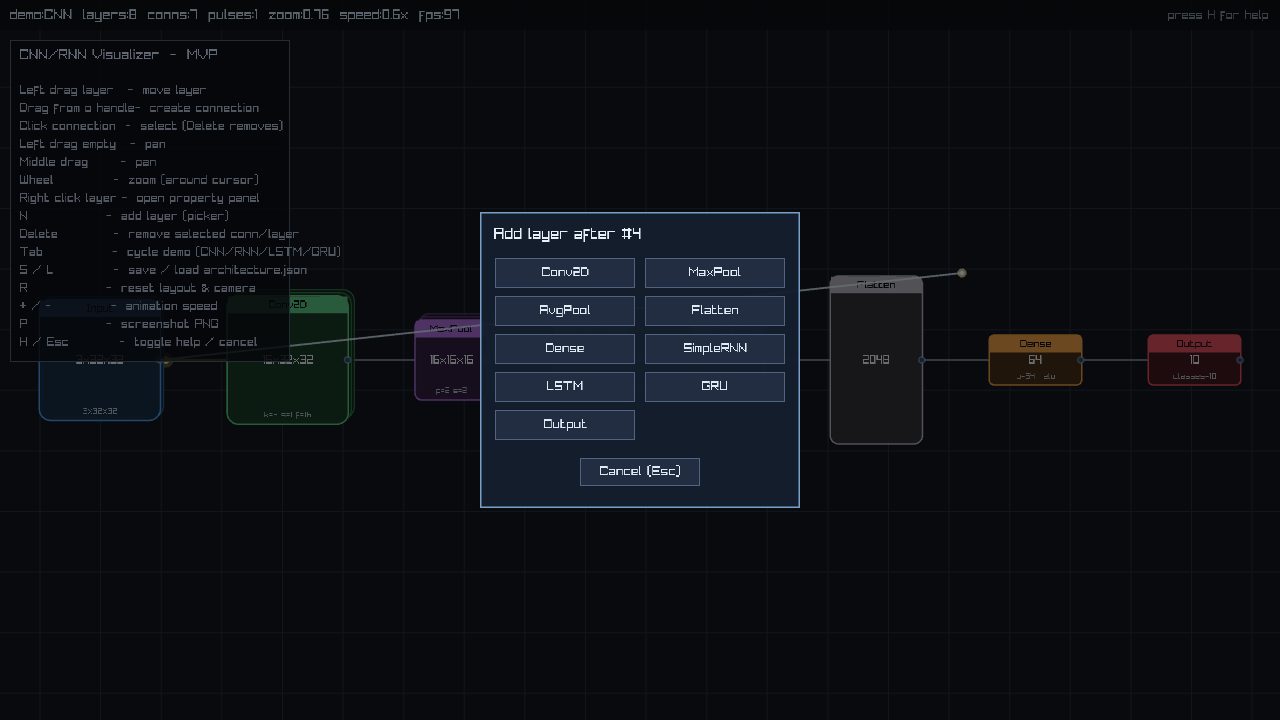Click the Output node right handle
This screenshot has width=1280, height=720.
point(1240,360)
